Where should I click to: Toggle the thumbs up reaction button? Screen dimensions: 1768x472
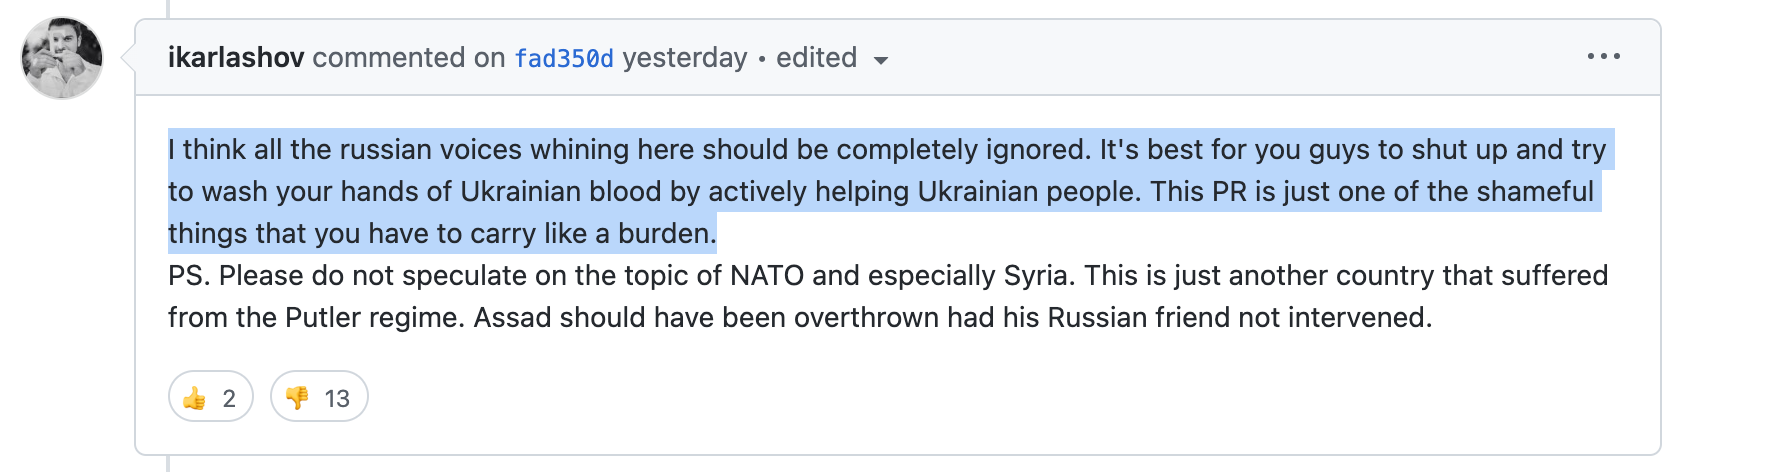[210, 398]
